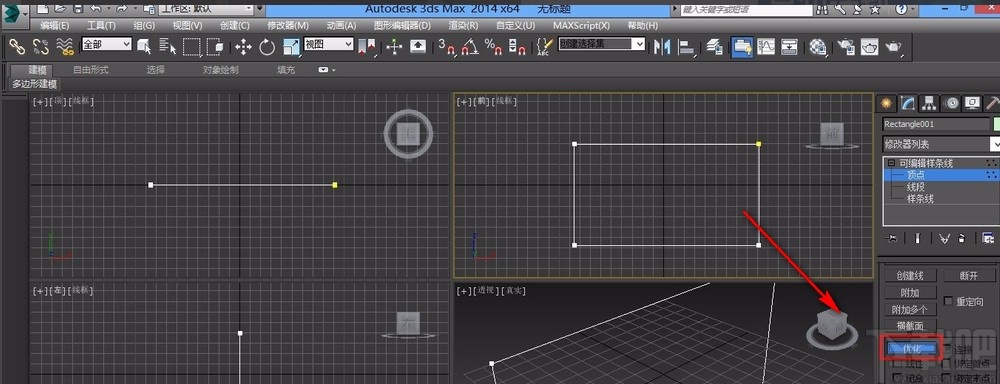Image resolution: width=1000 pixels, height=384 pixels.
Task: Switch to the Display command panel tab
Action: [972, 103]
